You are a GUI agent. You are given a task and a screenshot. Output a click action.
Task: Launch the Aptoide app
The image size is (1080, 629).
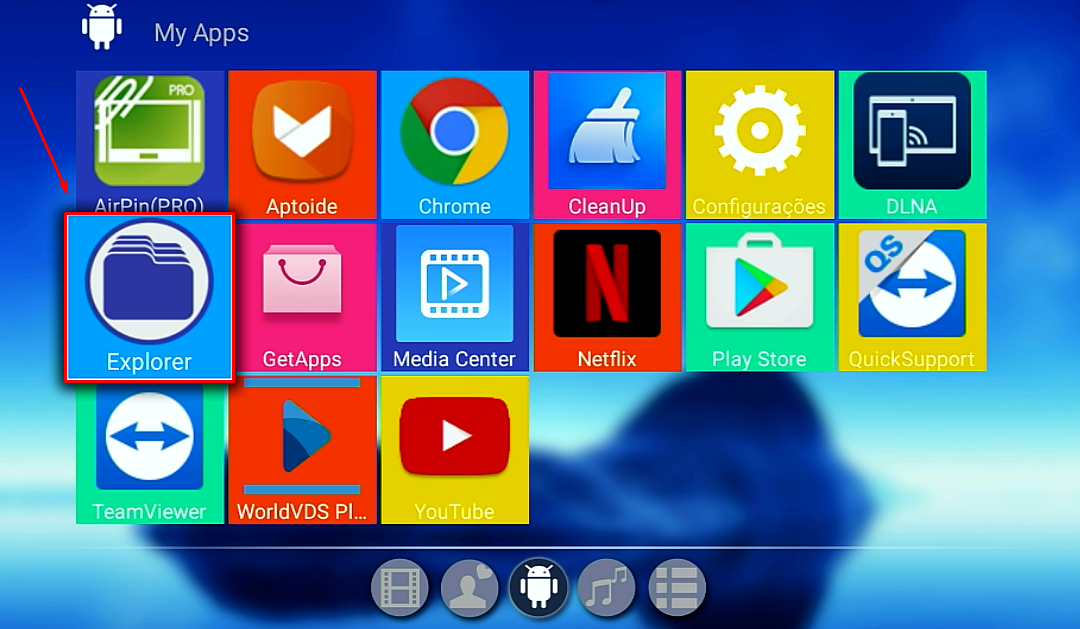(x=302, y=145)
